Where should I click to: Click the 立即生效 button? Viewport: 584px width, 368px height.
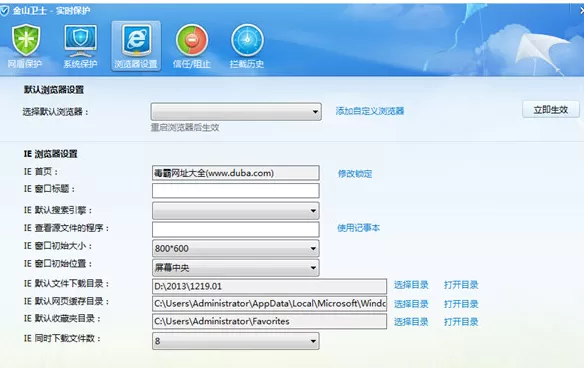[550, 110]
